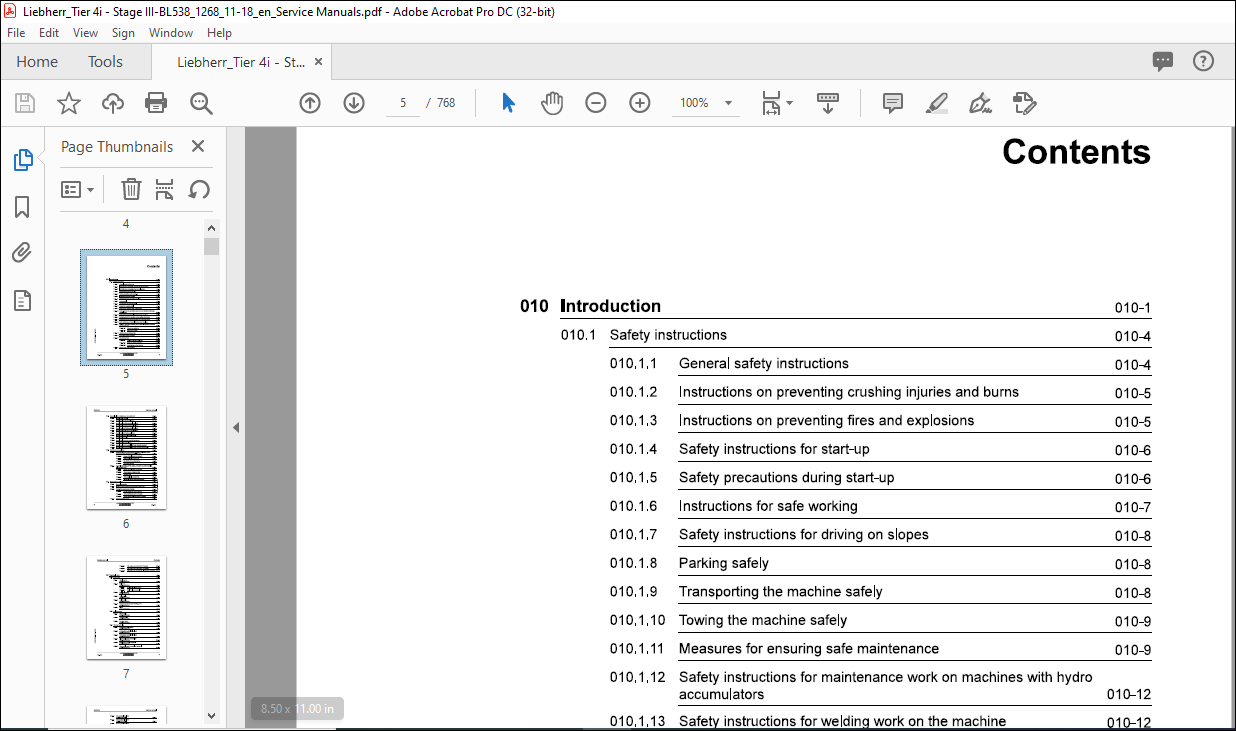The image size is (1236, 731).
Task: Rotate pages with the rotate icon
Action: (199, 189)
